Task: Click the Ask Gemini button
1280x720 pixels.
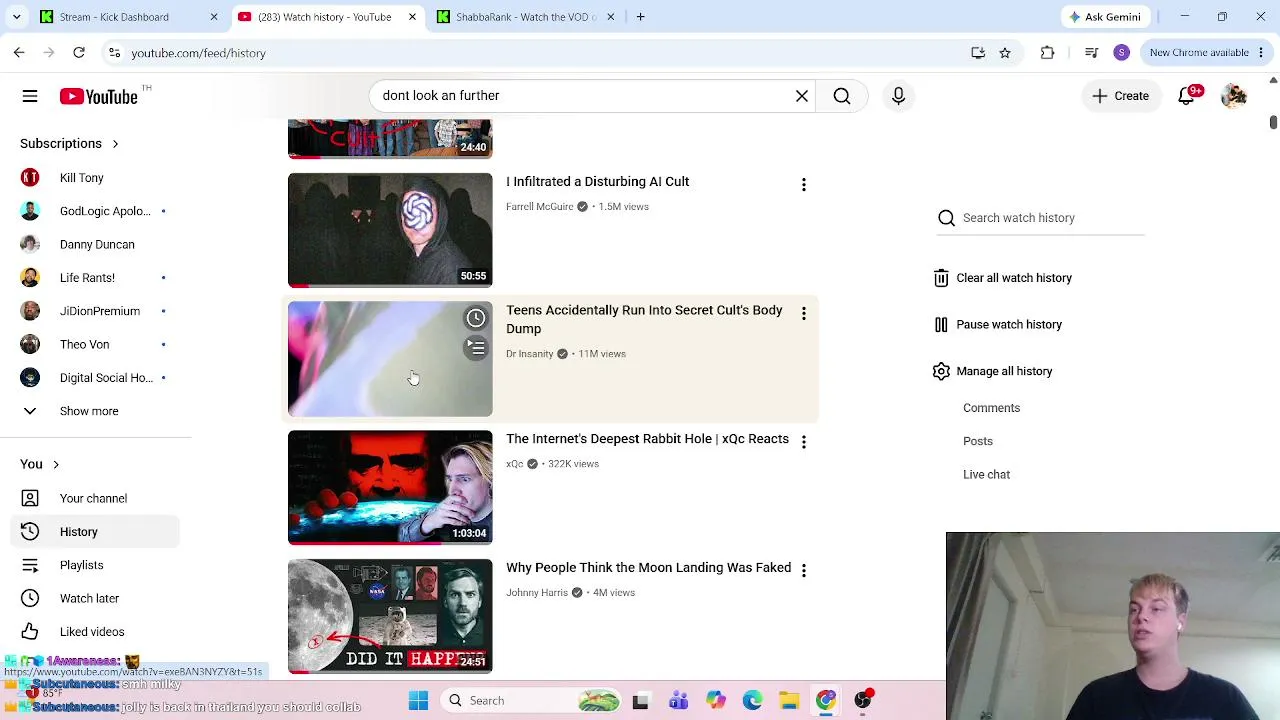Action: tap(1105, 17)
